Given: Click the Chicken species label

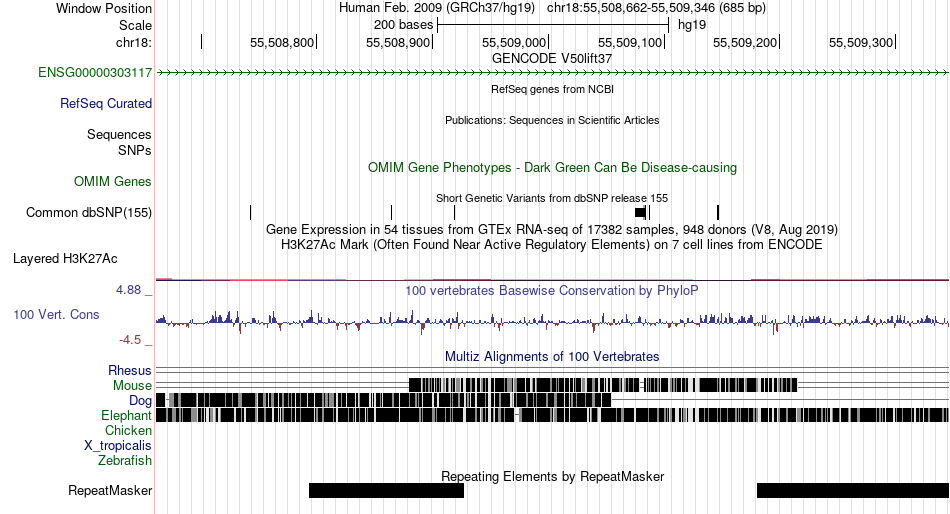Looking at the screenshot, I should click(x=128, y=430).
